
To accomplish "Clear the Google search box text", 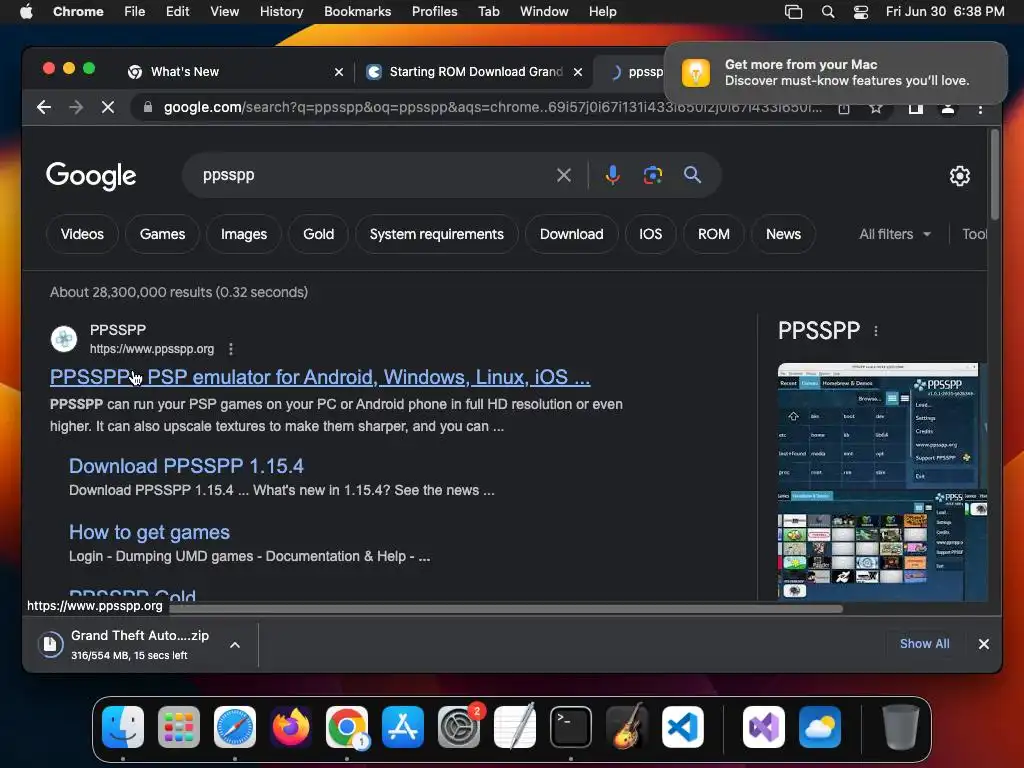I will pos(564,175).
